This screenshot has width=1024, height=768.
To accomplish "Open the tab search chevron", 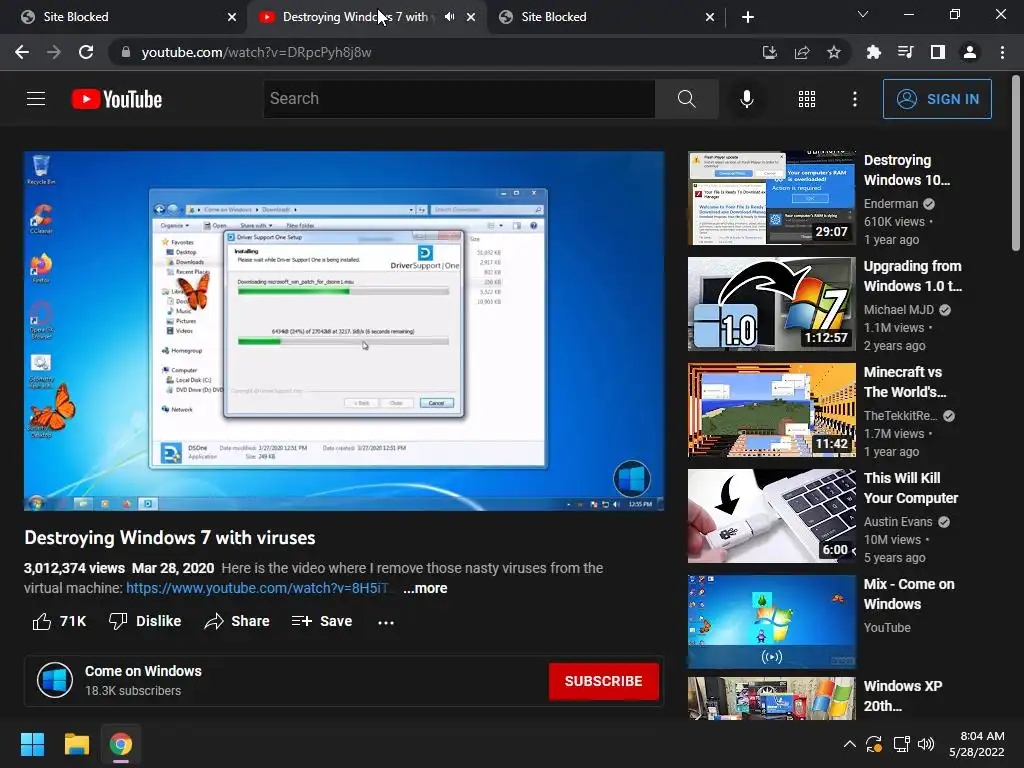I will tap(863, 14).
